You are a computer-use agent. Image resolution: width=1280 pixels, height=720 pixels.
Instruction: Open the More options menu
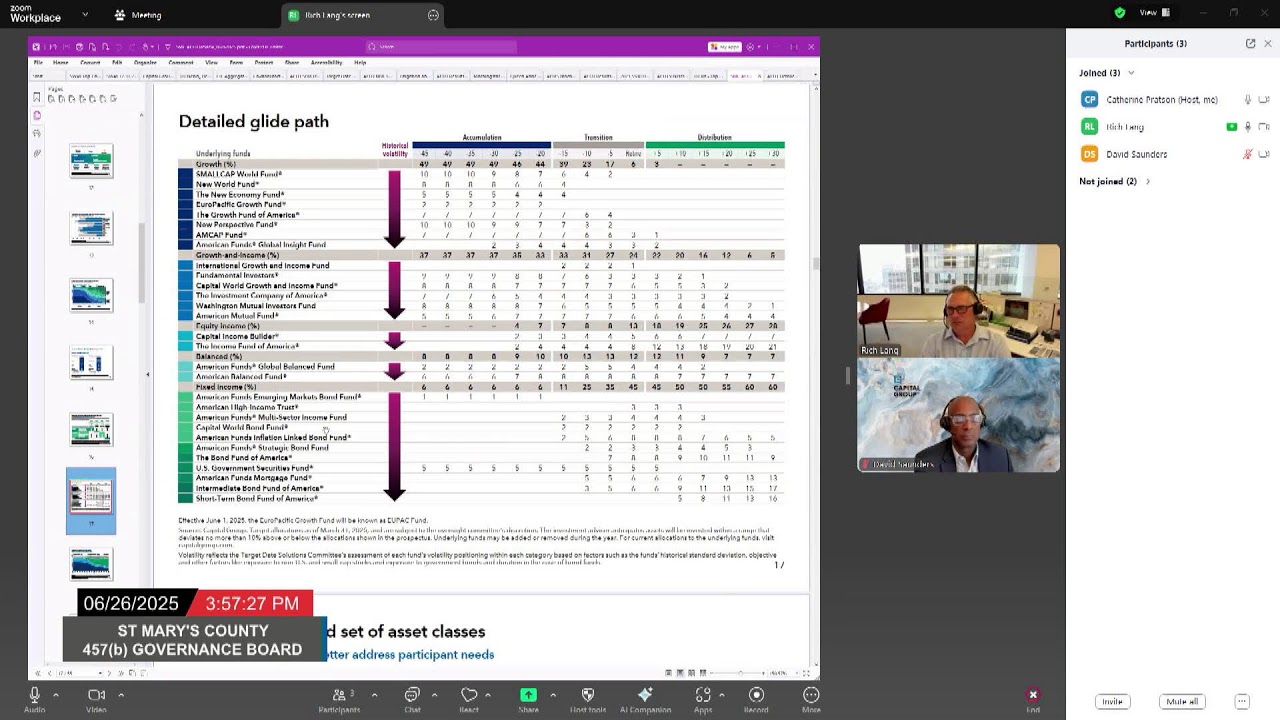(x=811, y=699)
